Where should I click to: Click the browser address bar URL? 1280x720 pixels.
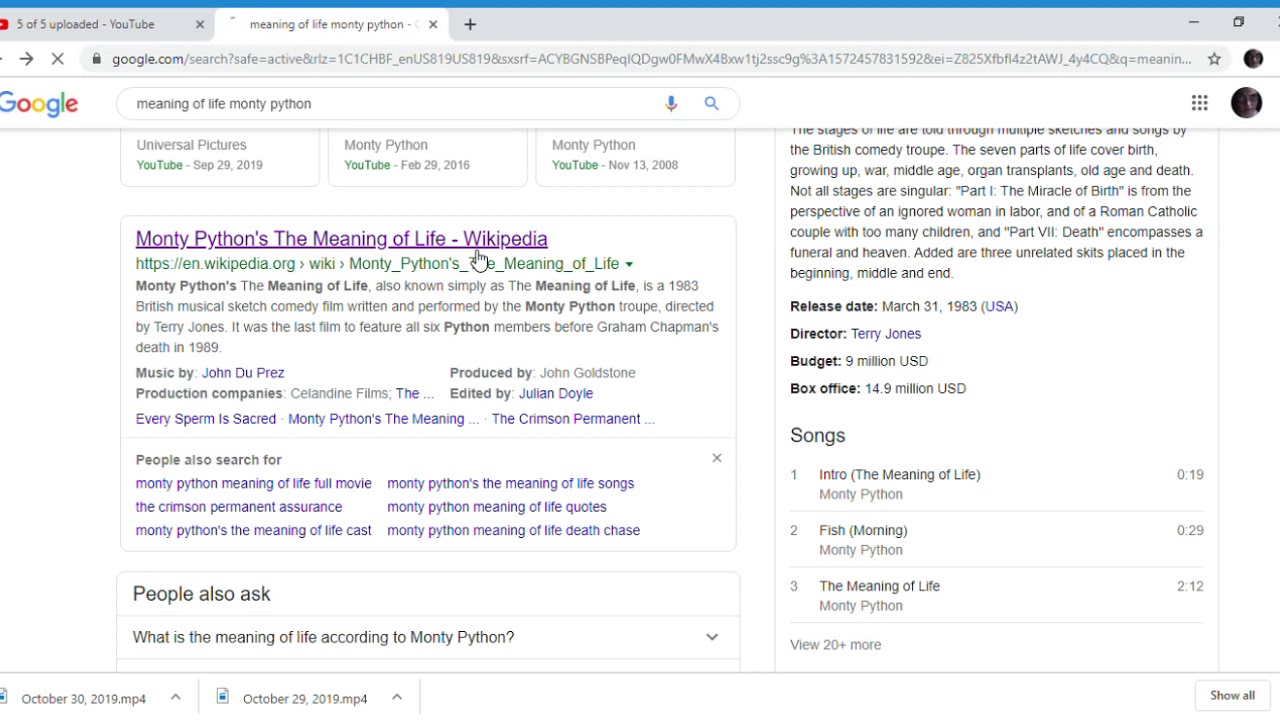[x=652, y=59]
